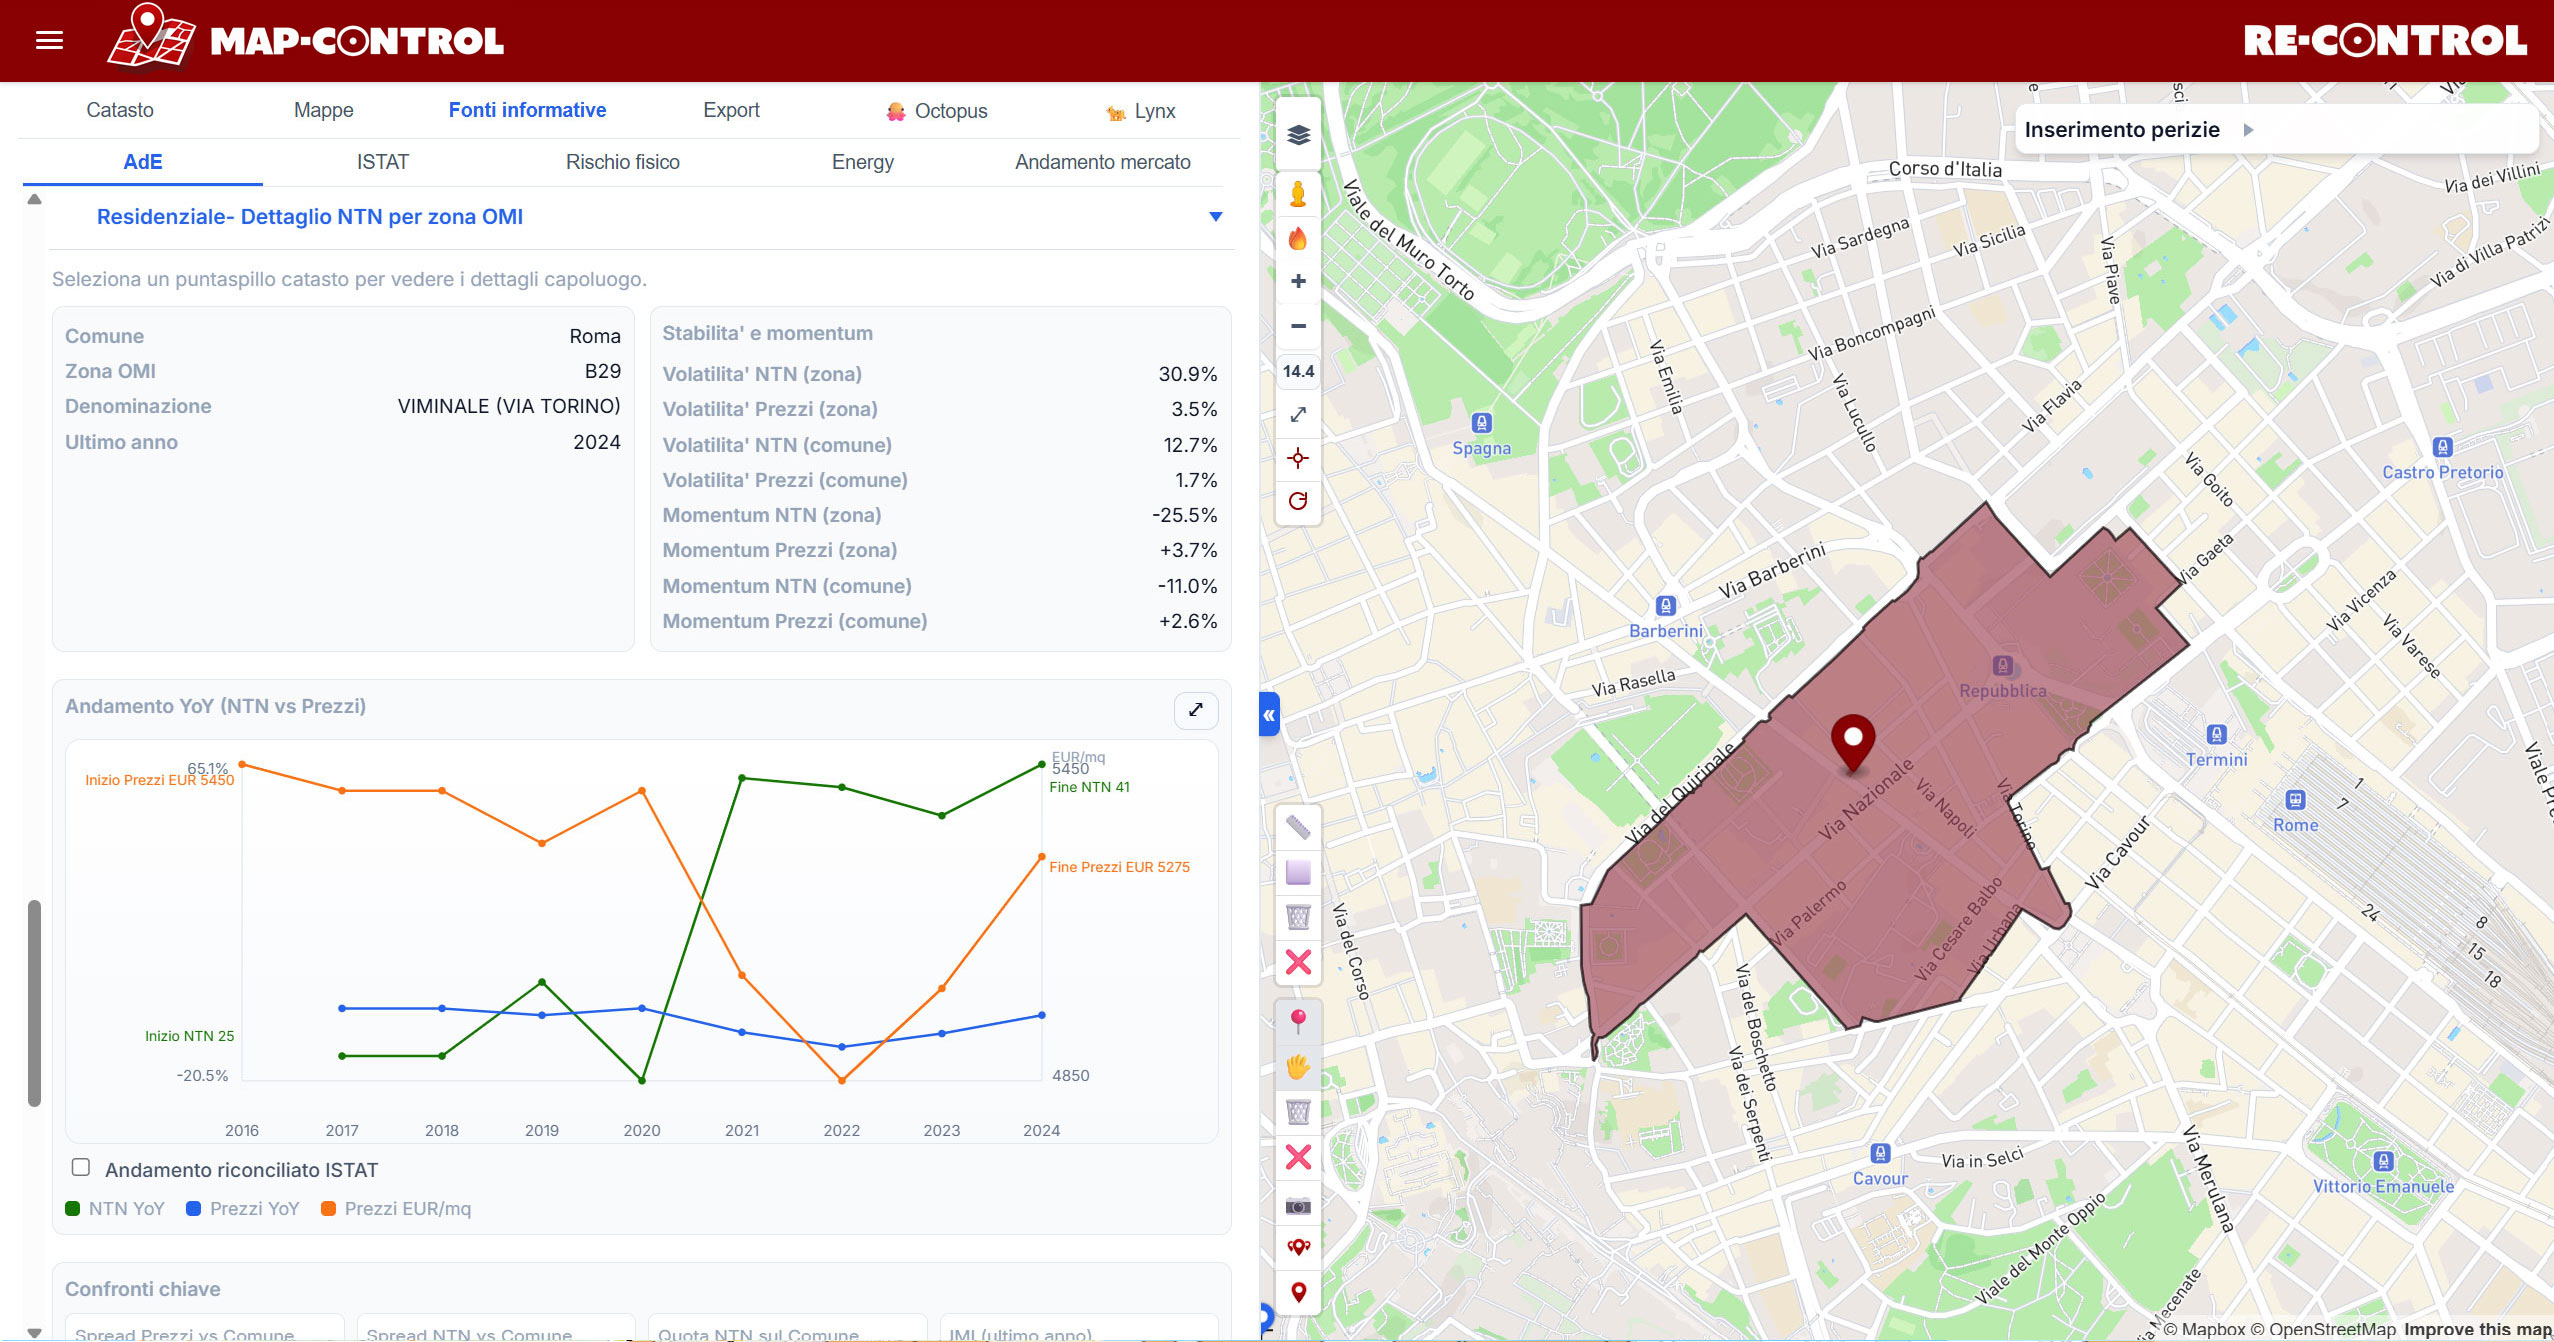This screenshot has height=1342, width=2554.
Task: Zoom in with the plus button
Action: coord(1298,282)
